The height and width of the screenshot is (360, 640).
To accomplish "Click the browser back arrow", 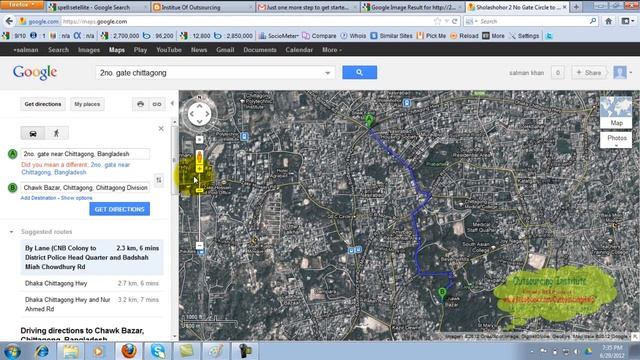I will (x=9, y=21).
